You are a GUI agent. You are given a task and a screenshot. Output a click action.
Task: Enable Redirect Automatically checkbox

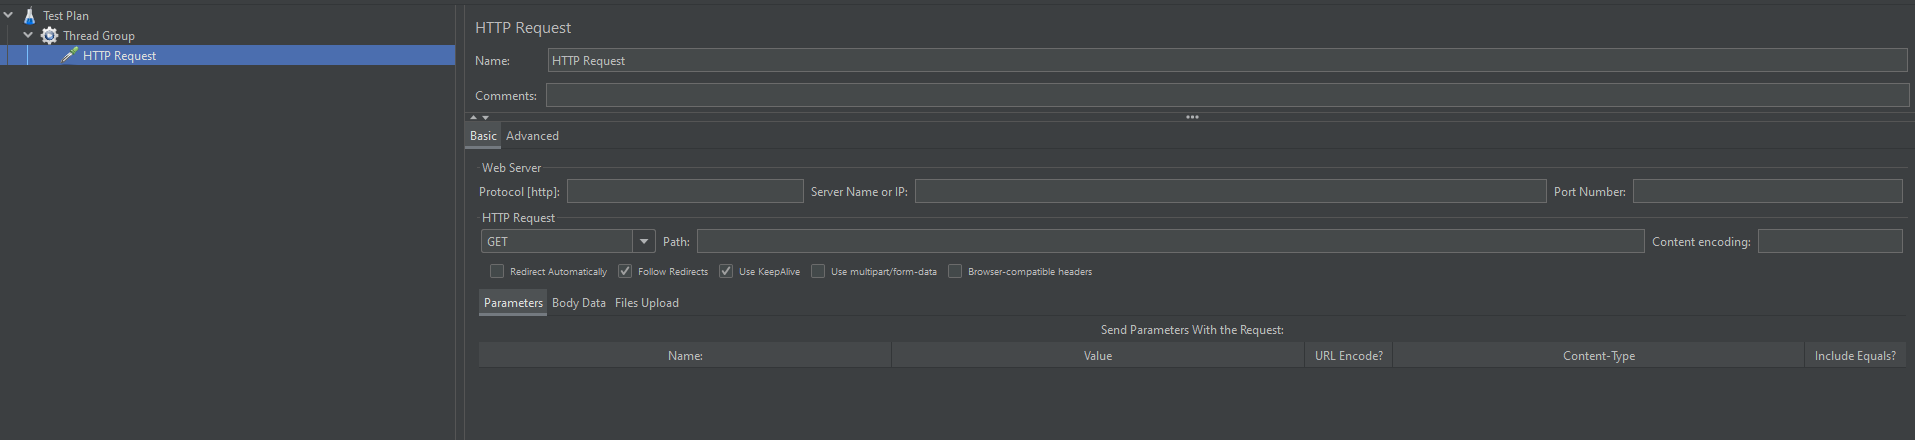(497, 271)
